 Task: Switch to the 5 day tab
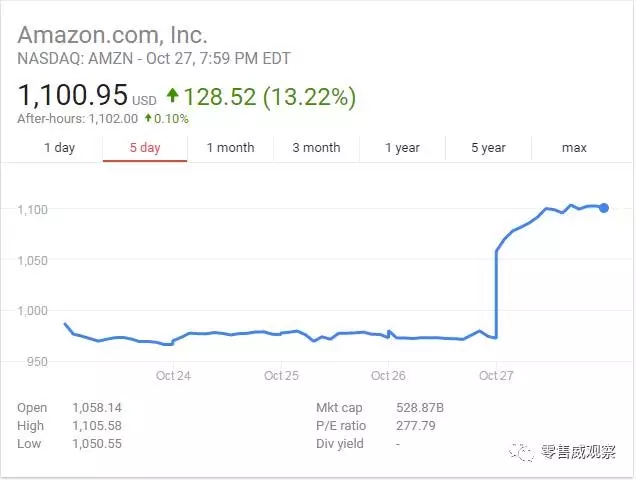pyautogui.click(x=145, y=148)
